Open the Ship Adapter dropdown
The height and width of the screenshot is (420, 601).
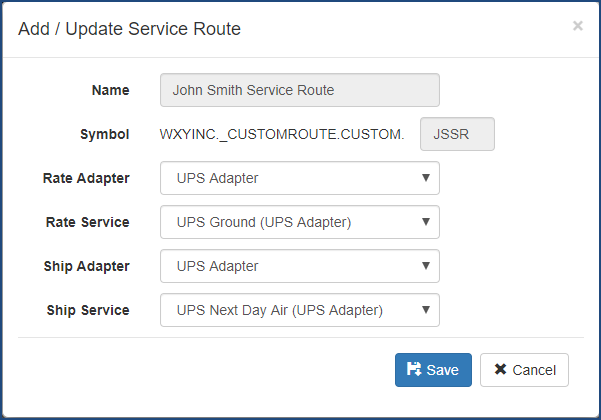(x=299, y=266)
